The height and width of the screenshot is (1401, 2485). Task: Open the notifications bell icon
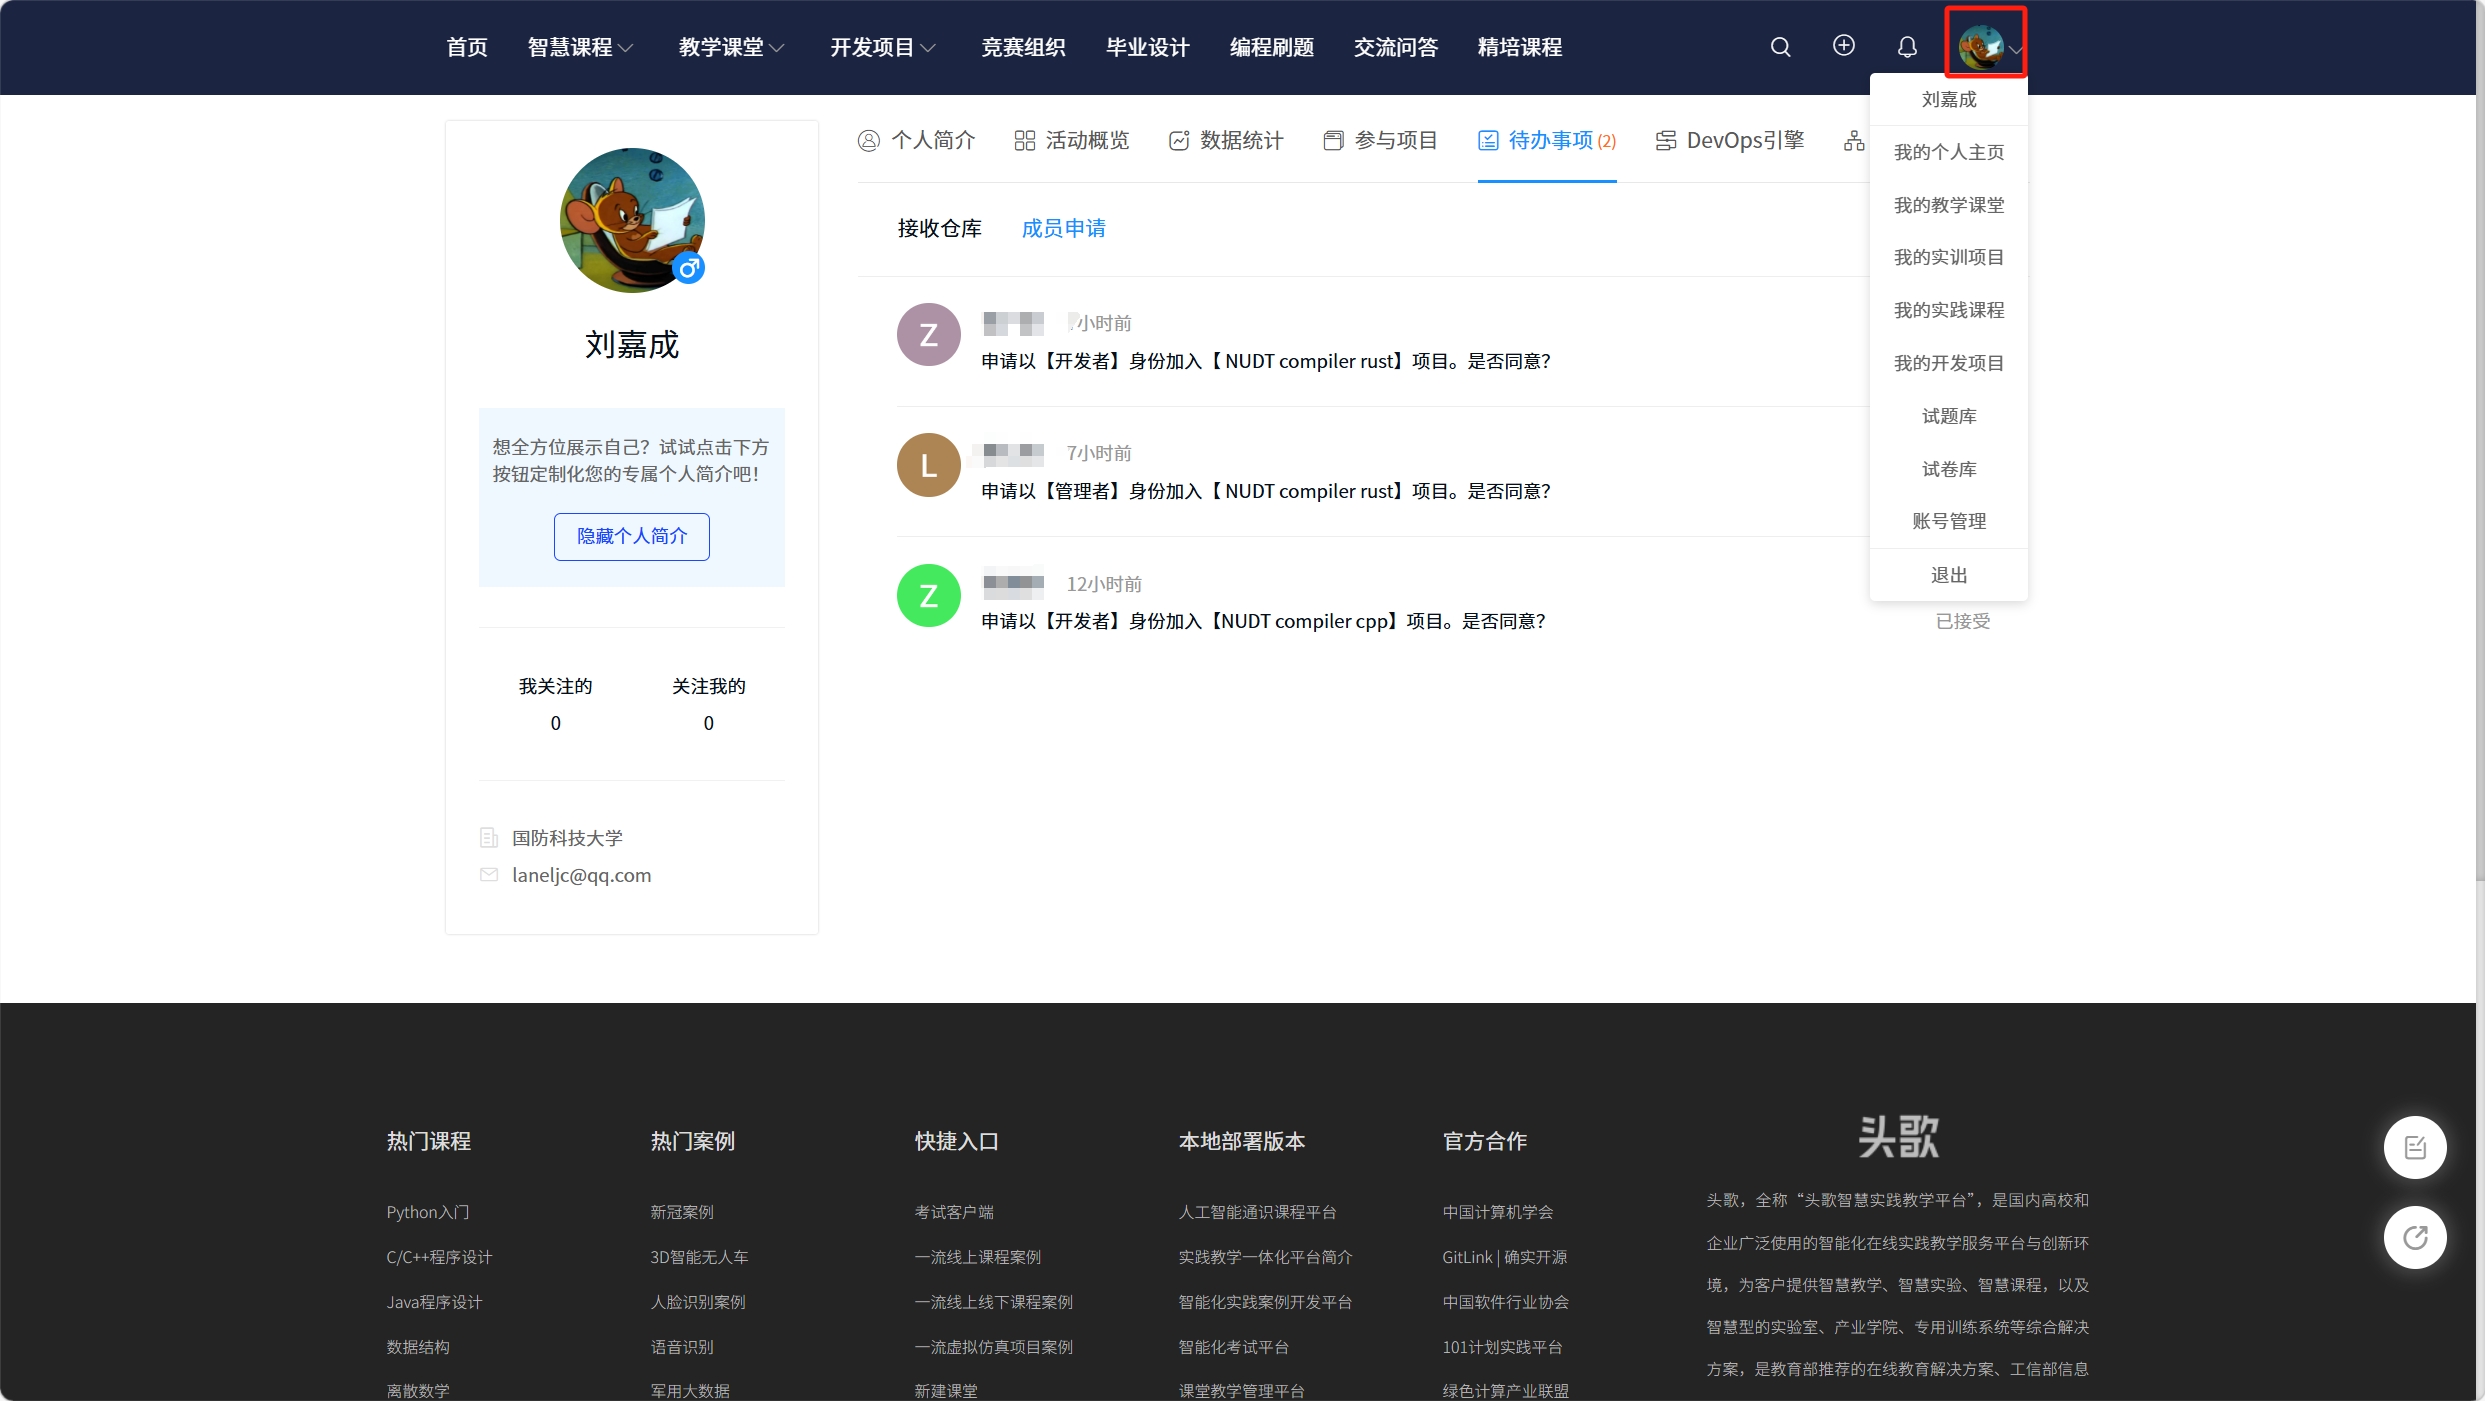(1906, 47)
